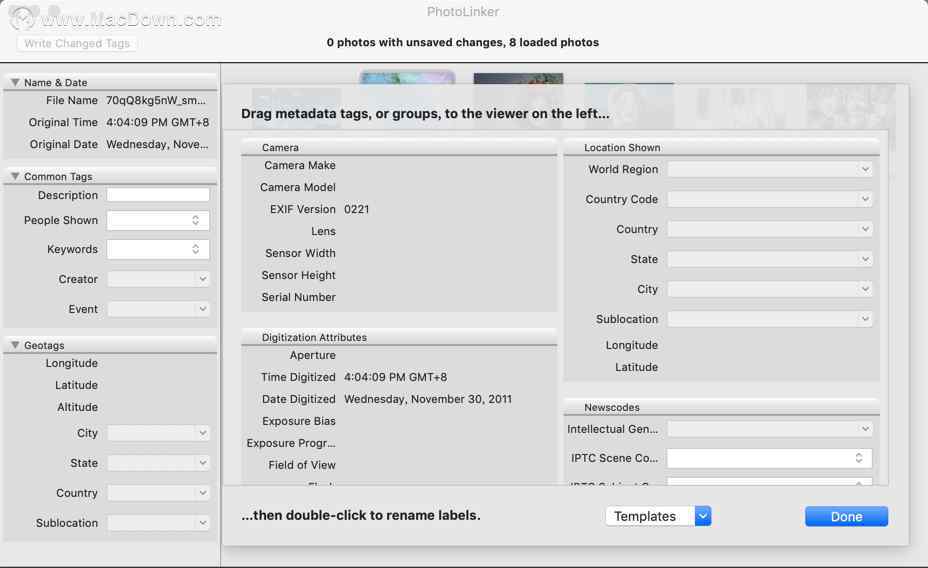Open the Location Shown State dropdown

pos(769,259)
